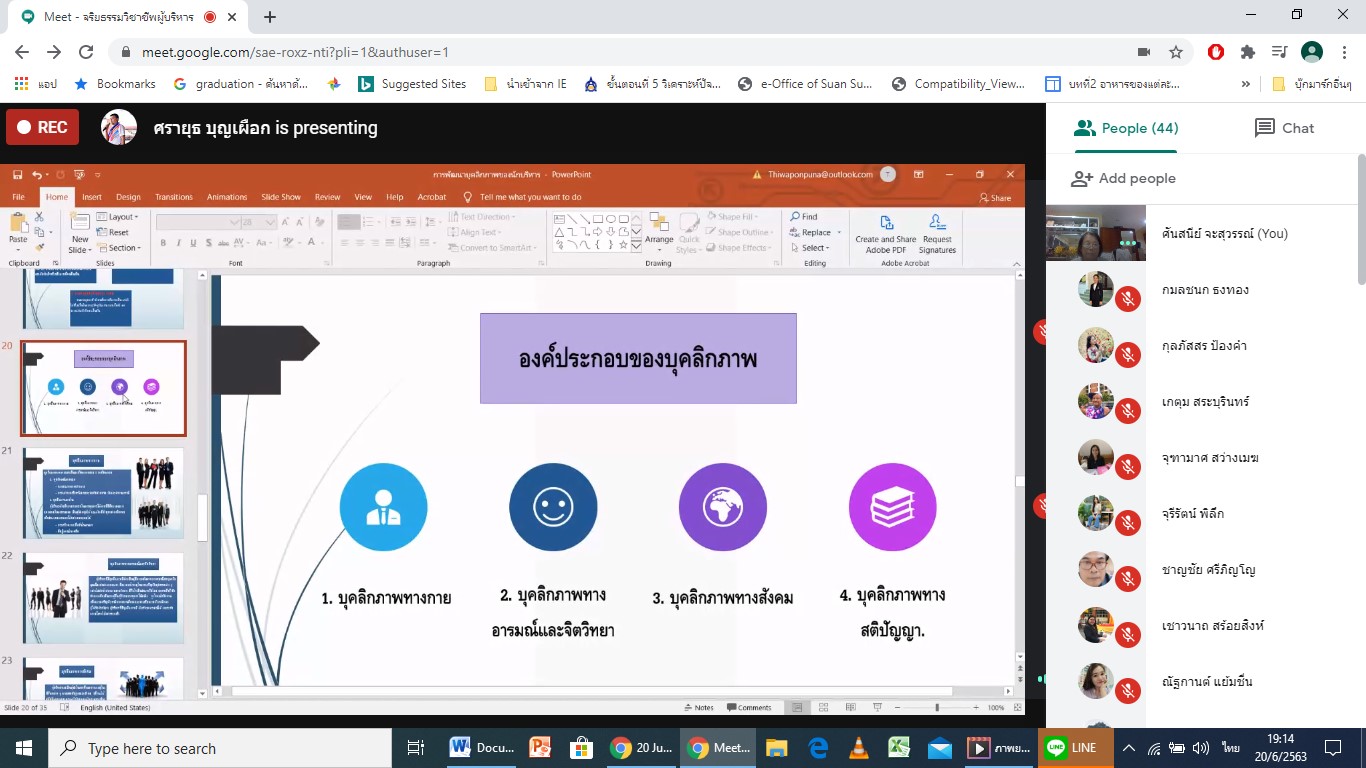Open a new browser tab

tap(270, 17)
